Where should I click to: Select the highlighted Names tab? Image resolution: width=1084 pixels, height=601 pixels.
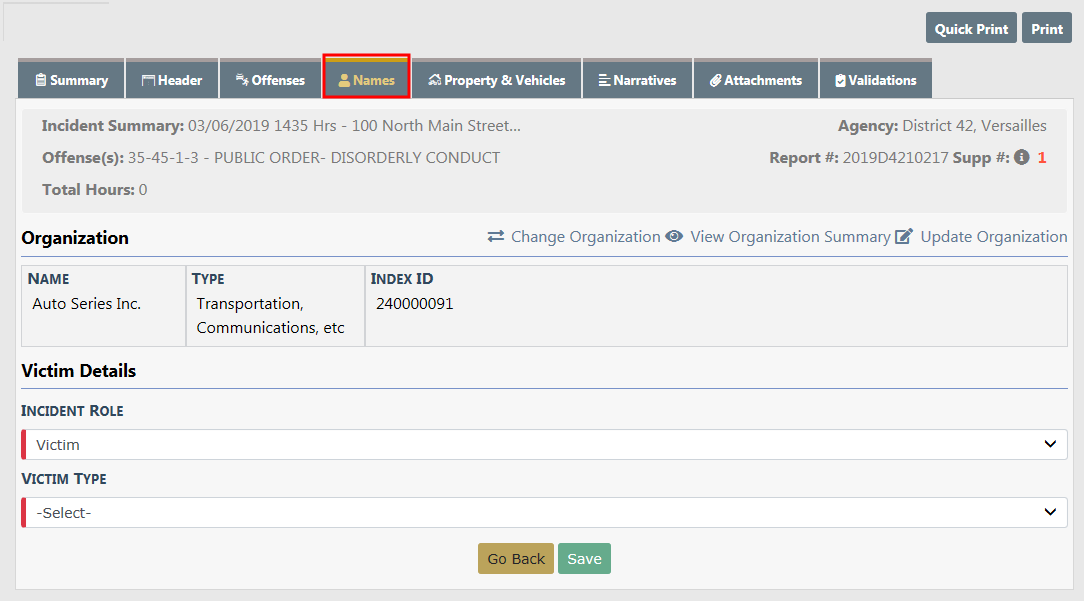pyautogui.click(x=366, y=80)
